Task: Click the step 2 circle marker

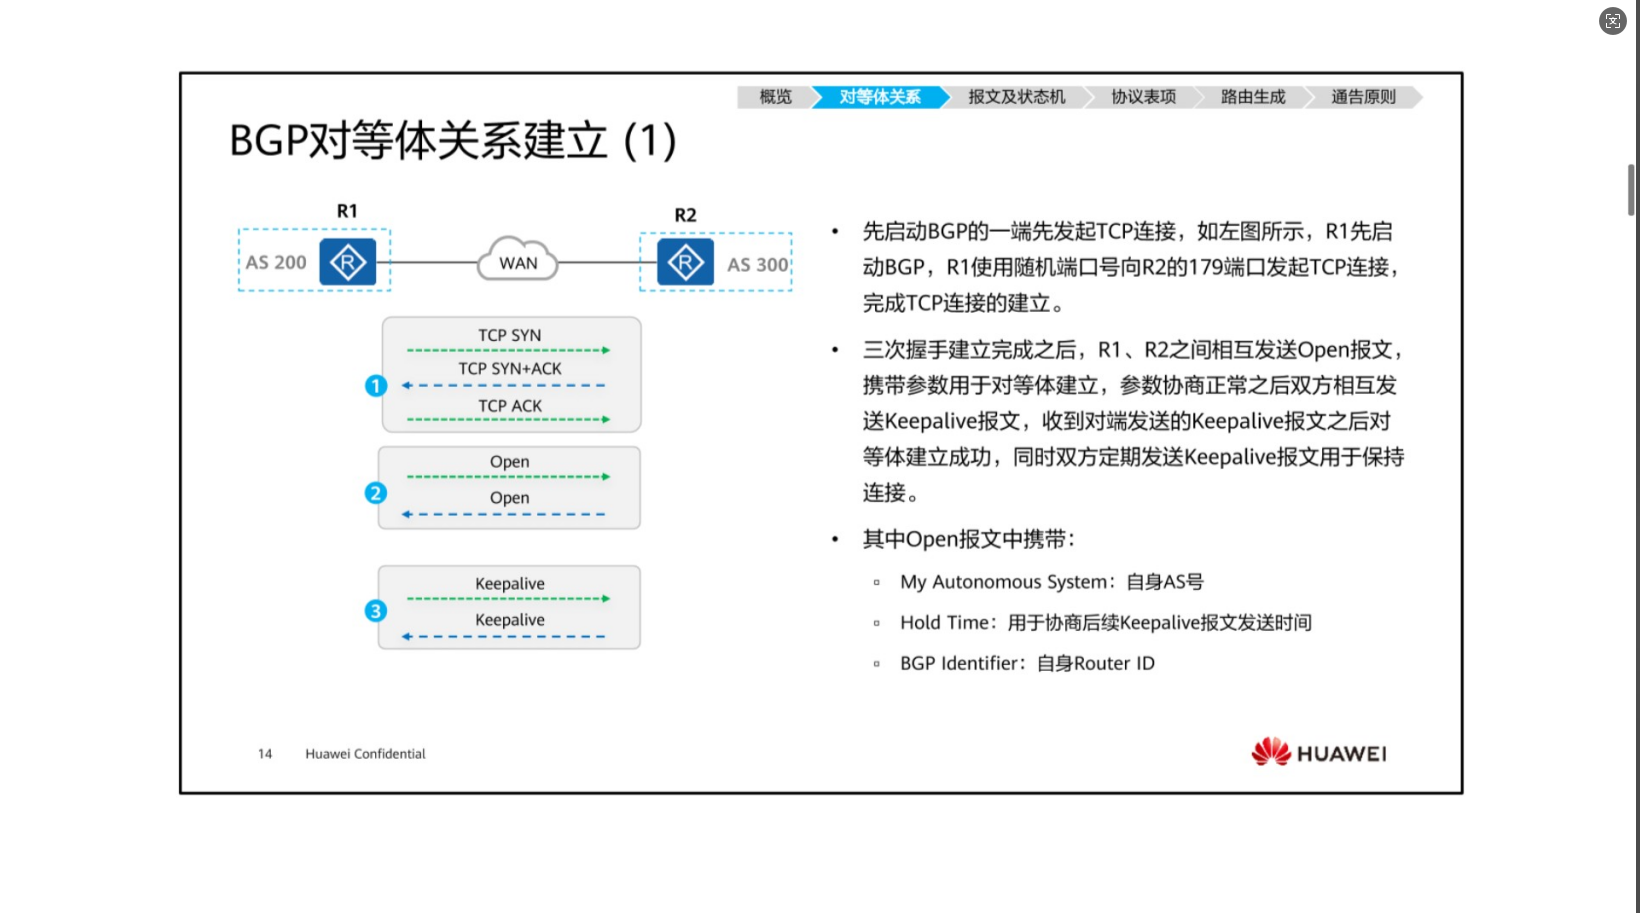Action: [376, 493]
